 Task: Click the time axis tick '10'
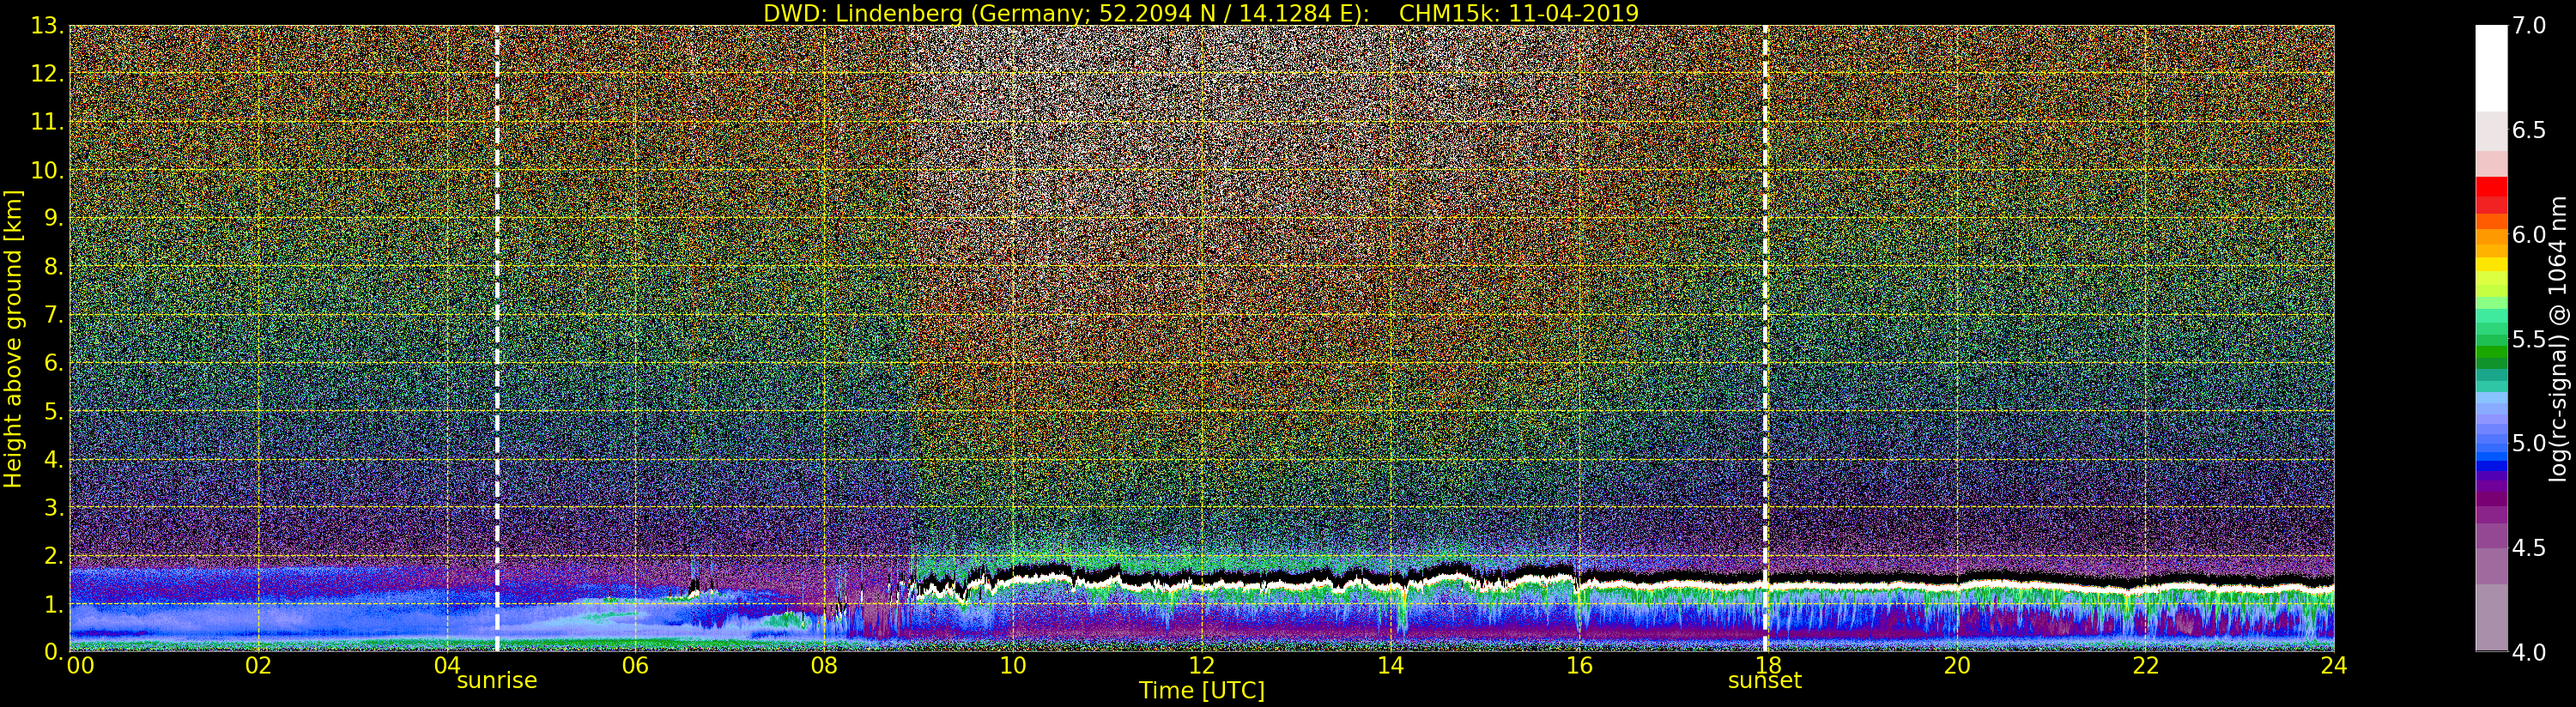[1013, 666]
